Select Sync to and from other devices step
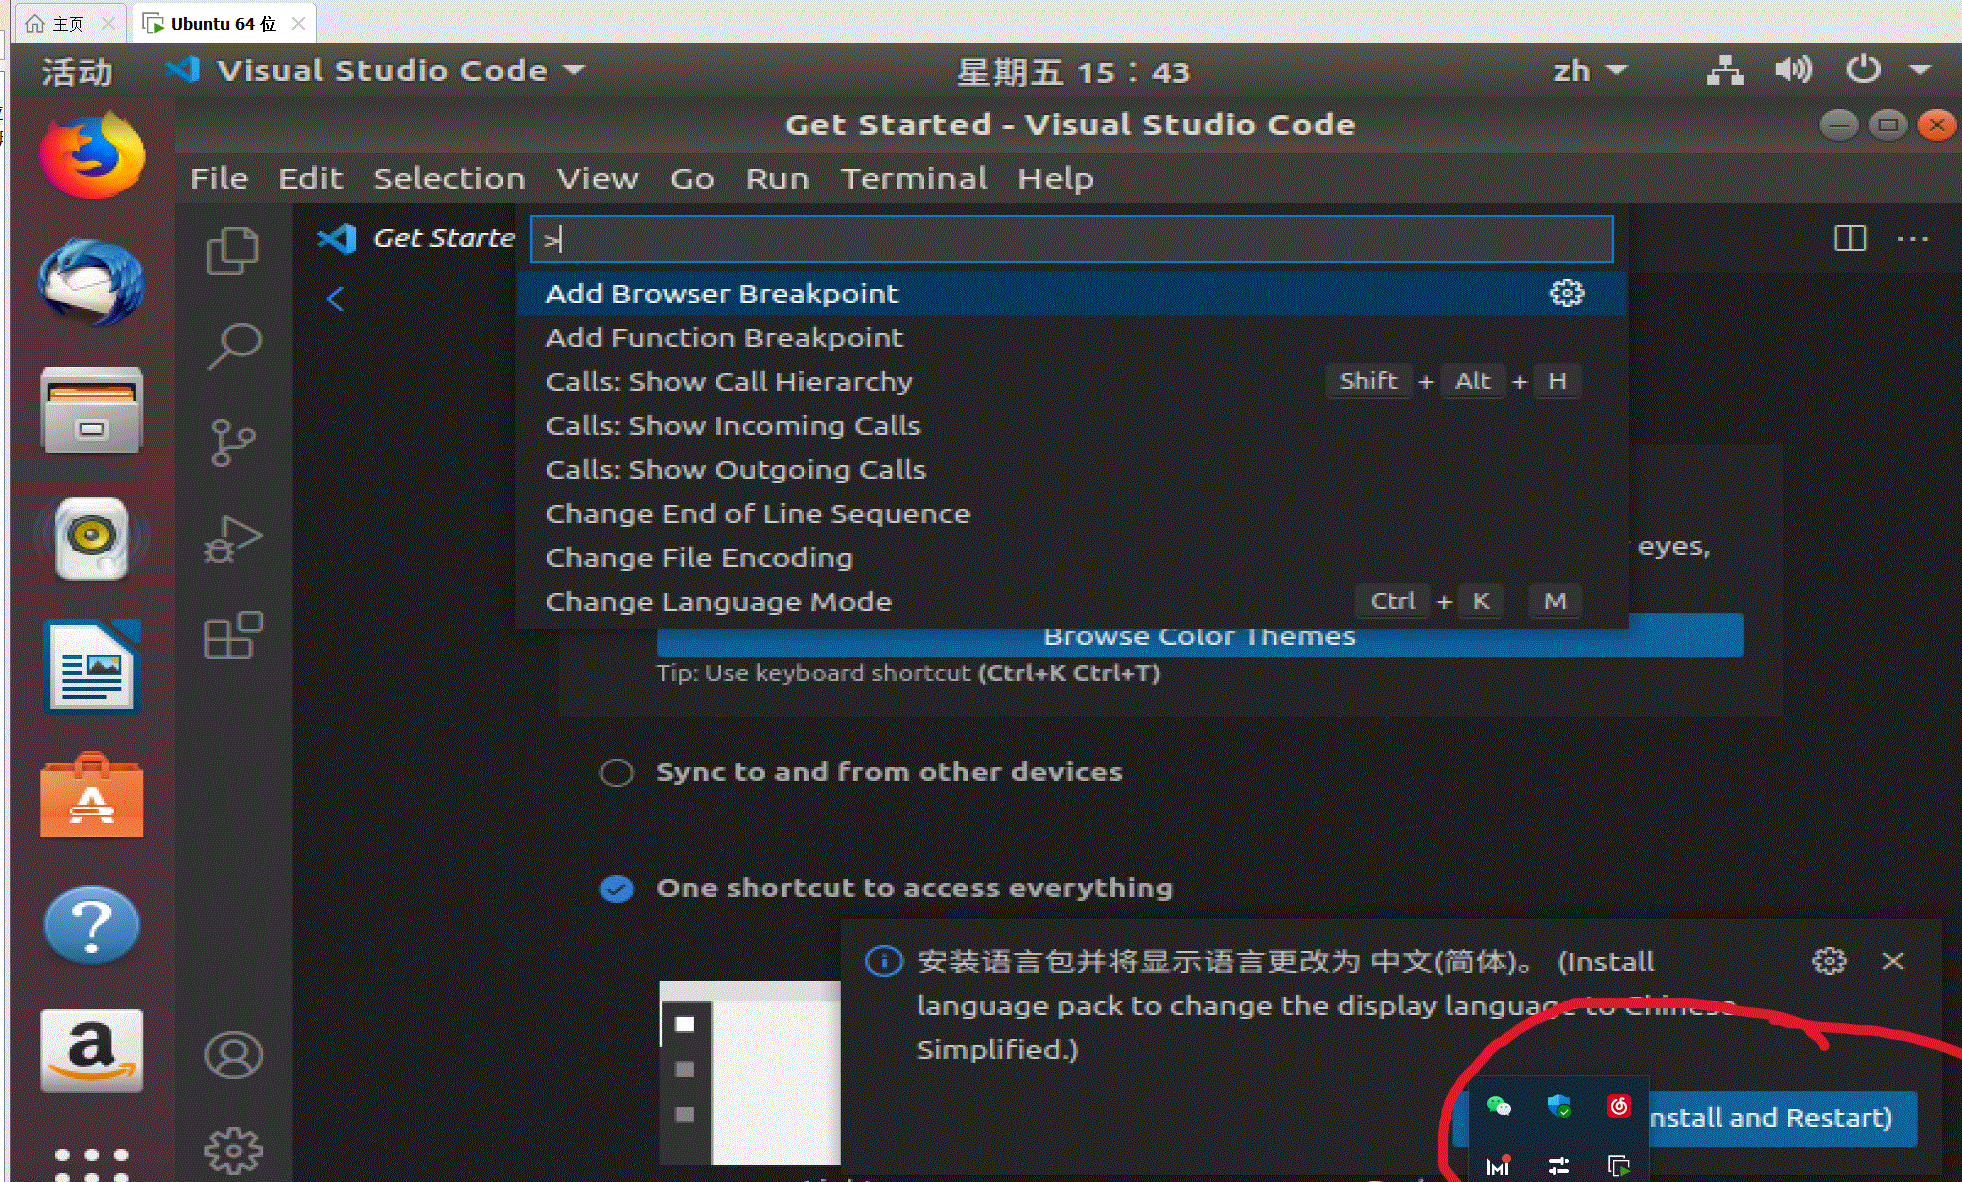The height and width of the screenshot is (1182, 1962). pyautogui.click(x=889, y=772)
